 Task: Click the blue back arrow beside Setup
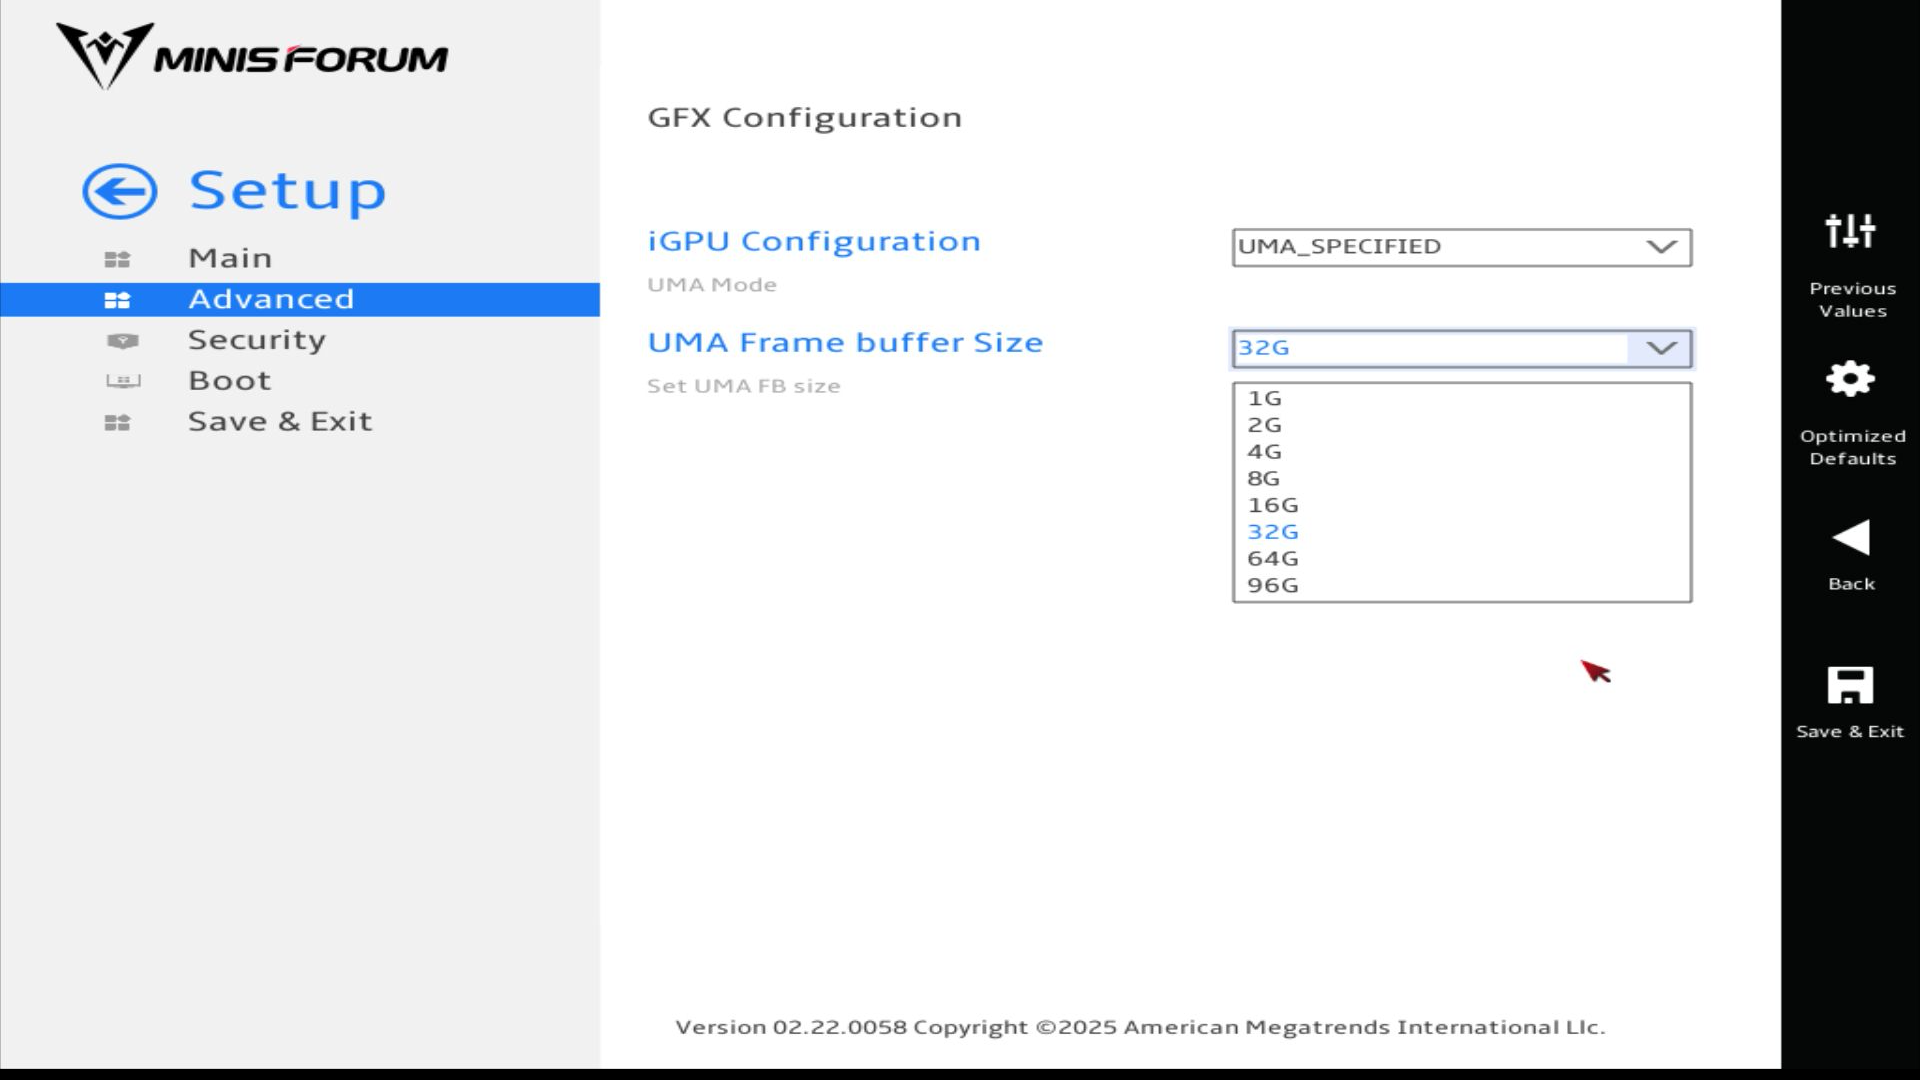point(120,191)
